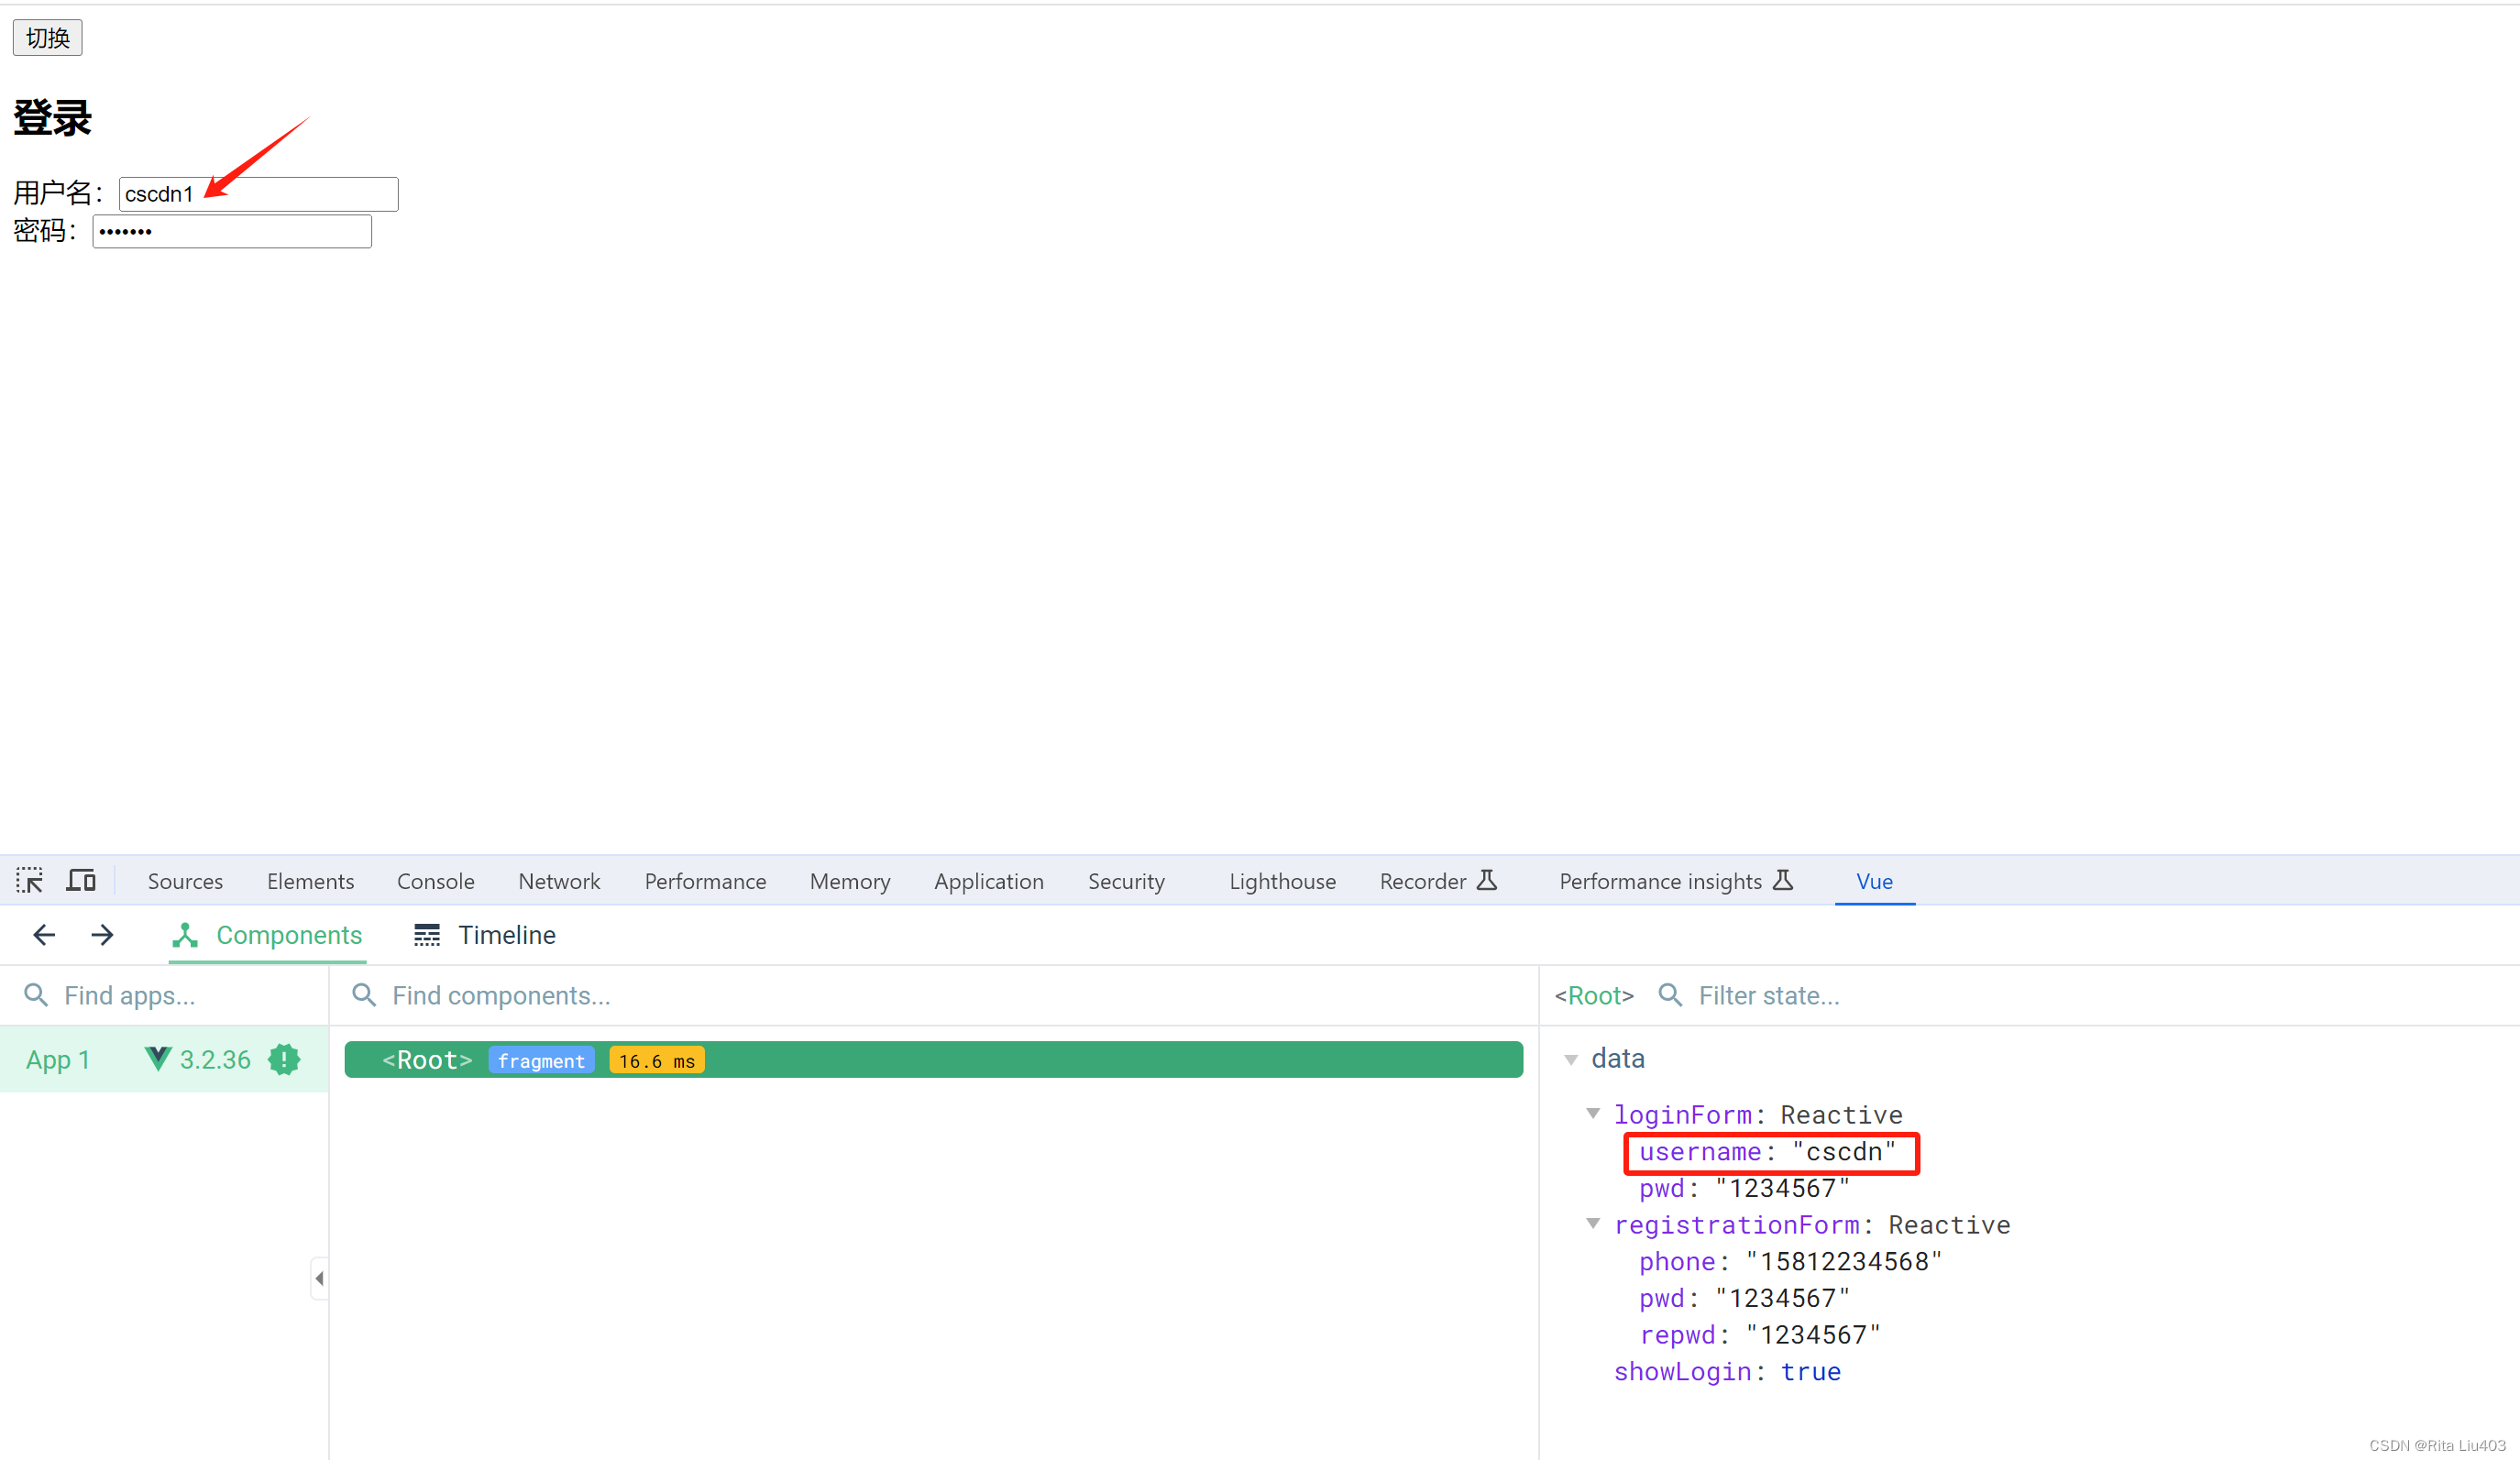
Task: Click the Filter state search icon
Action: click(x=1670, y=995)
